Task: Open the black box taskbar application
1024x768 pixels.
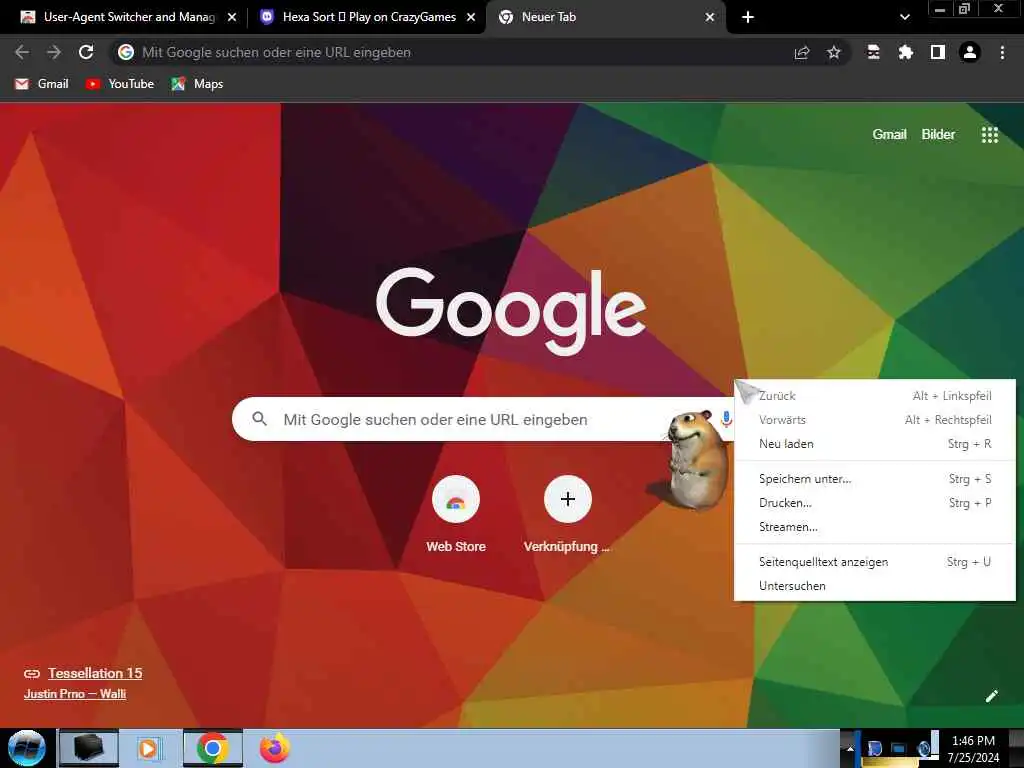Action: pos(88,748)
